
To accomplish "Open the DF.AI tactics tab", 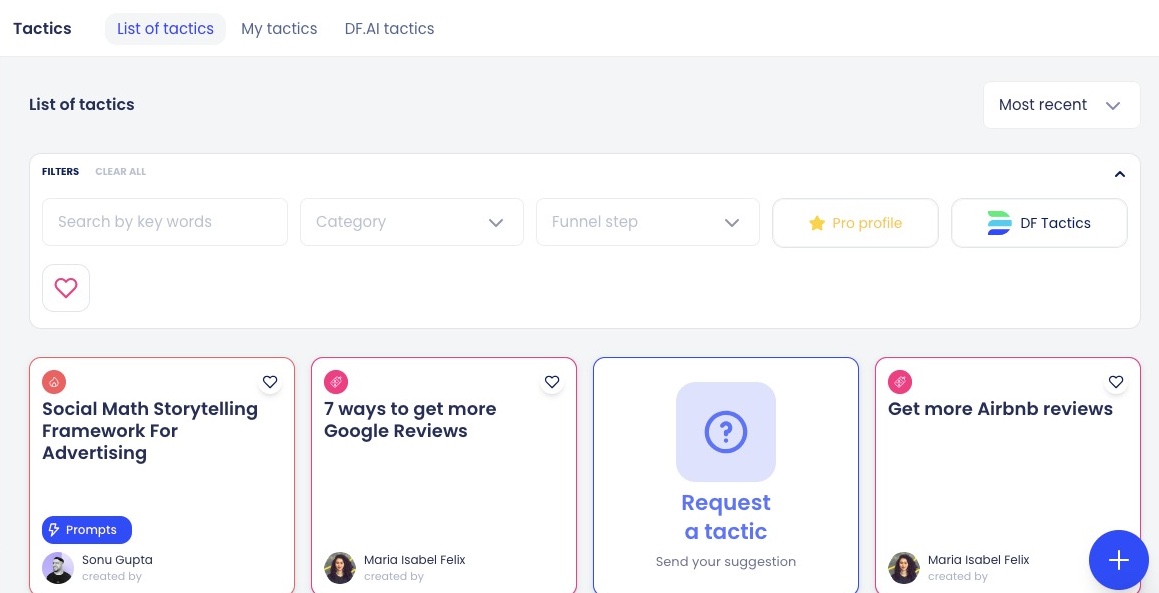I will click(389, 28).
